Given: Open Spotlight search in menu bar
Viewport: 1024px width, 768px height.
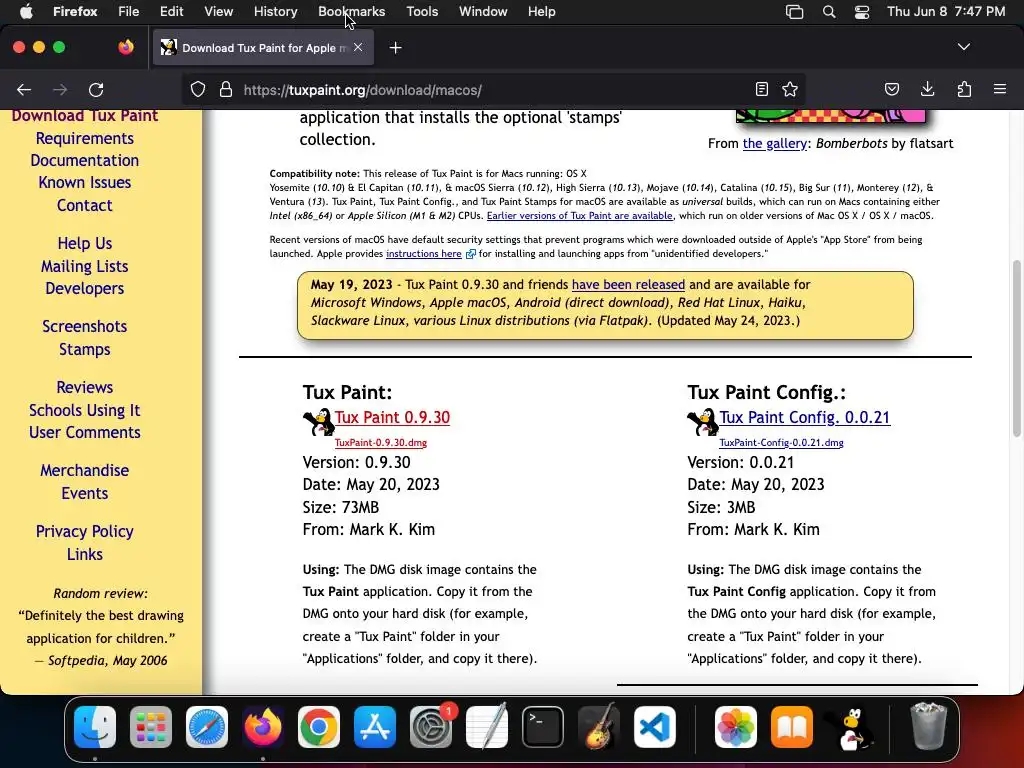Looking at the screenshot, I should click(x=829, y=11).
